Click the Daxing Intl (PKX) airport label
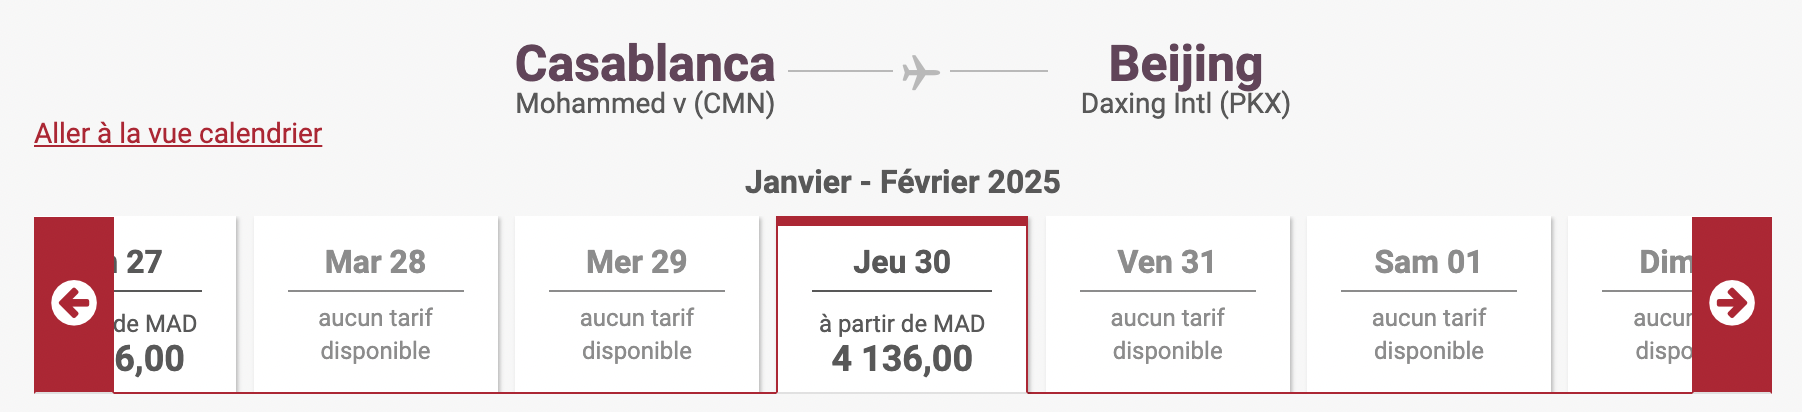Screen dimensions: 1802x412 (1185, 104)
